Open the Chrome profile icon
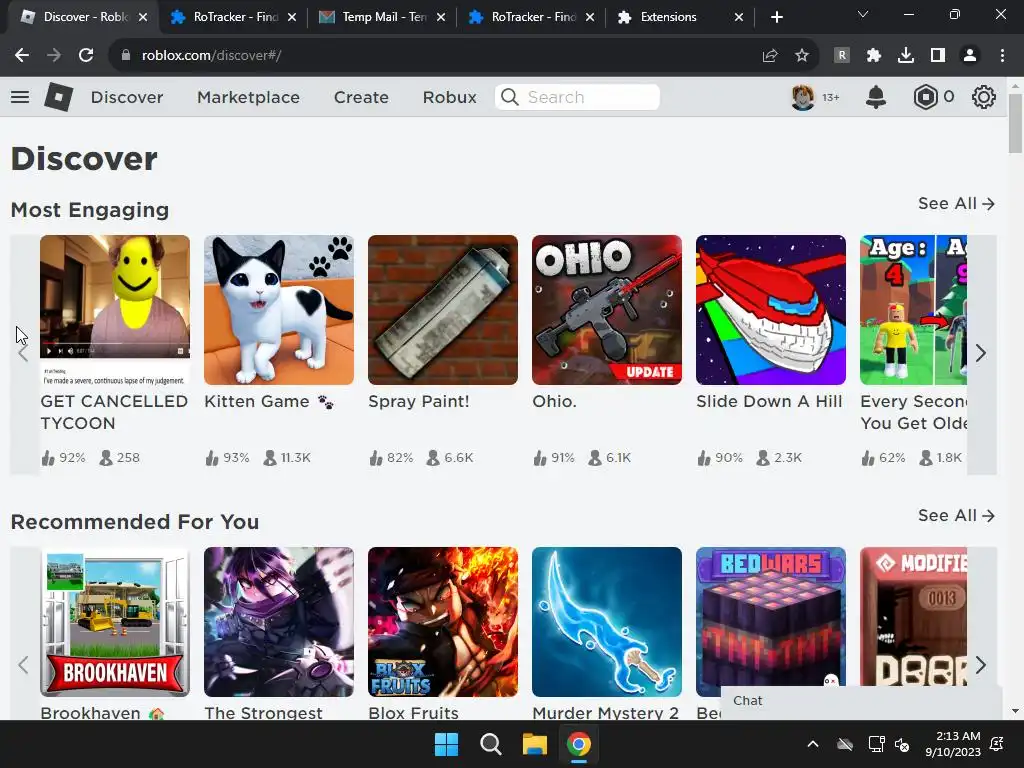Image resolution: width=1024 pixels, height=768 pixels. click(970, 56)
